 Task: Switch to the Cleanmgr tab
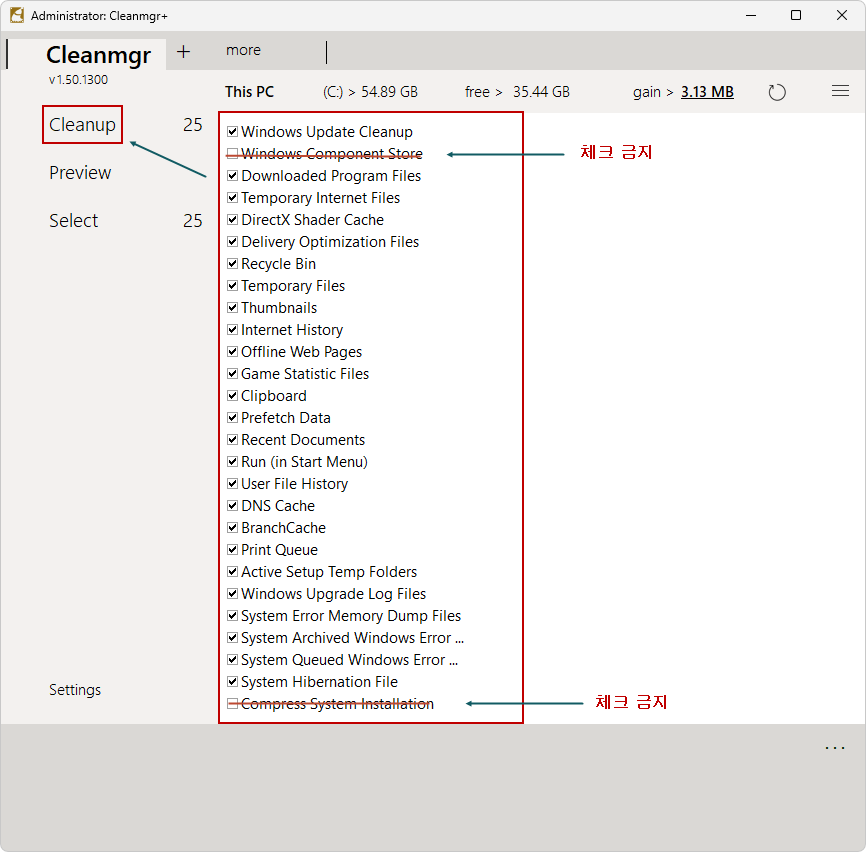pos(98,55)
